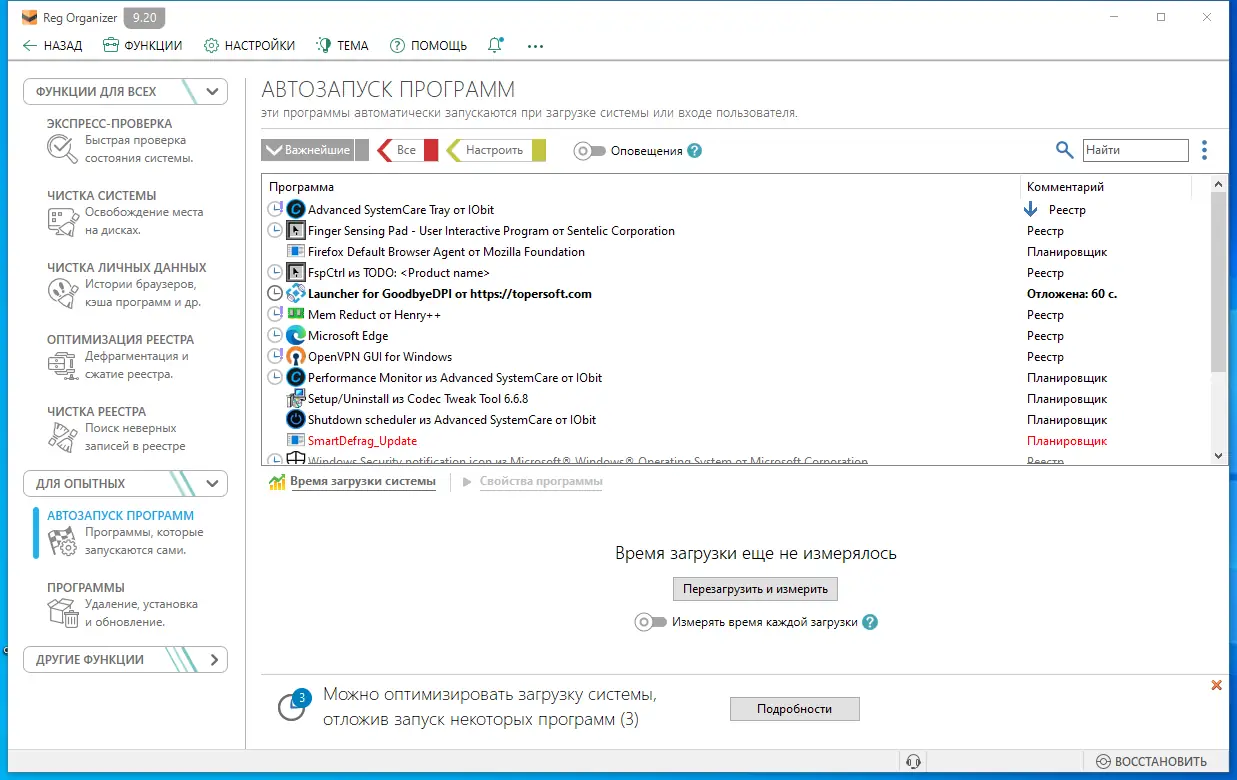Click the Подробности button
This screenshot has height=780, width=1237.
pyautogui.click(x=794, y=708)
